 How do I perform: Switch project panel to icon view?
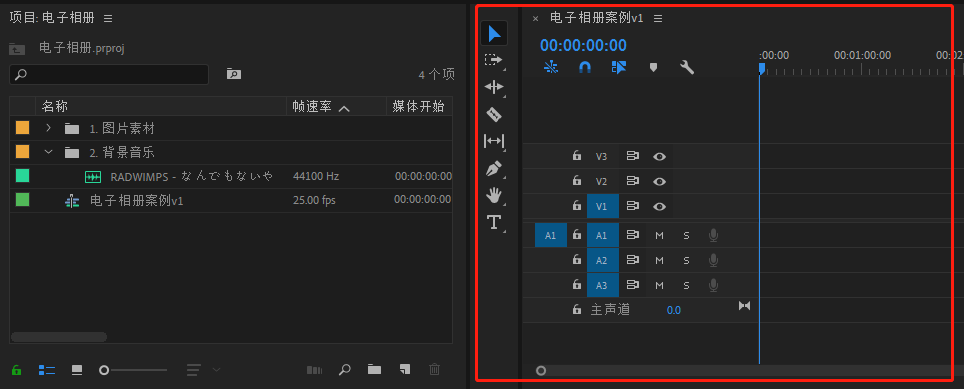[x=77, y=370]
